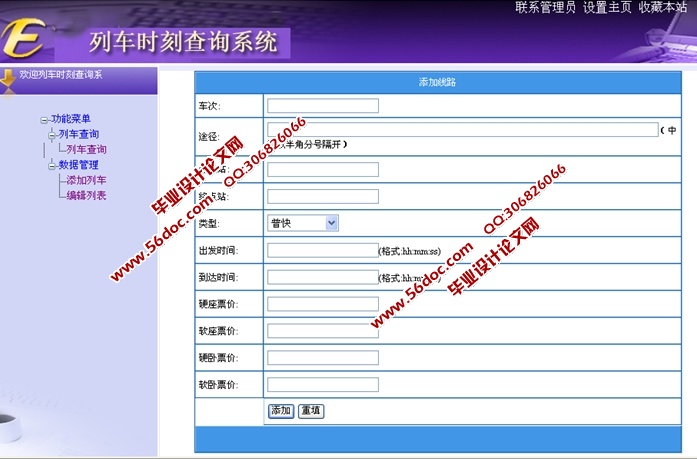This screenshot has height=459, width=697.
Task: Focus the 出发时间 input field
Action: coord(323,250)
